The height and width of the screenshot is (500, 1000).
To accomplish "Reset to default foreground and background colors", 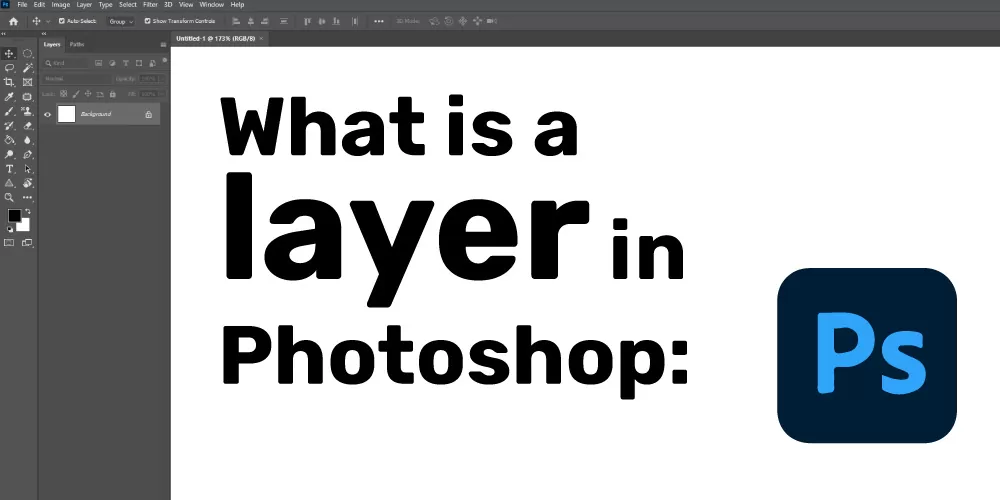I will (10, 228).
